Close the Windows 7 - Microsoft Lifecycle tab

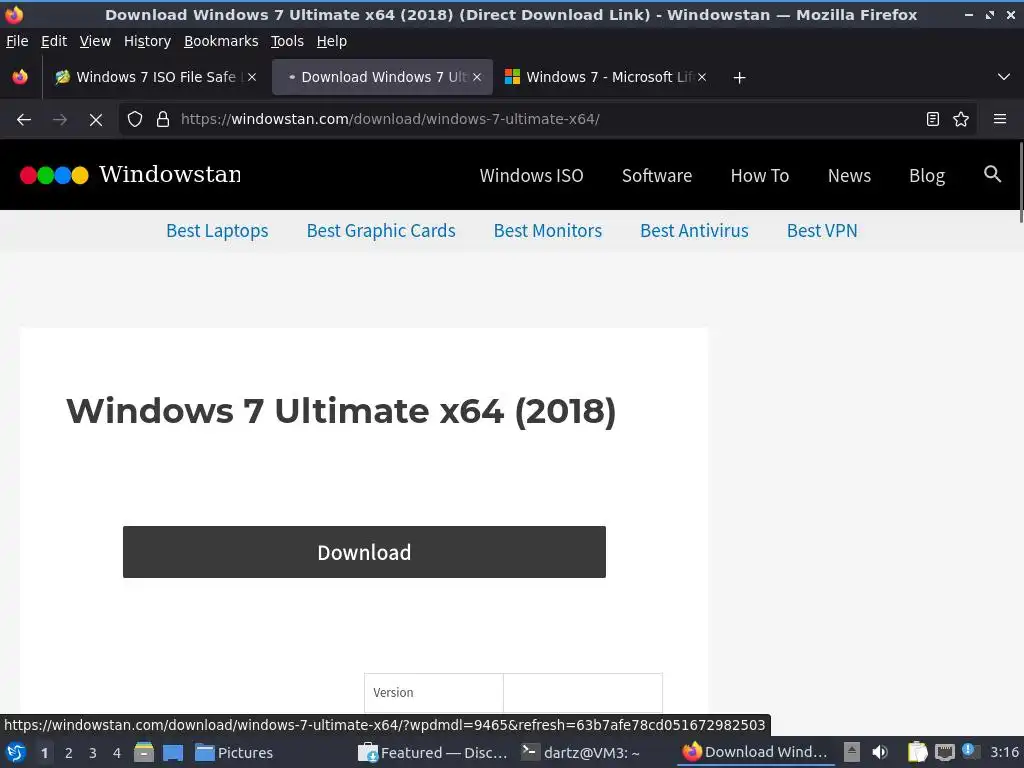(x=701, y=77)
